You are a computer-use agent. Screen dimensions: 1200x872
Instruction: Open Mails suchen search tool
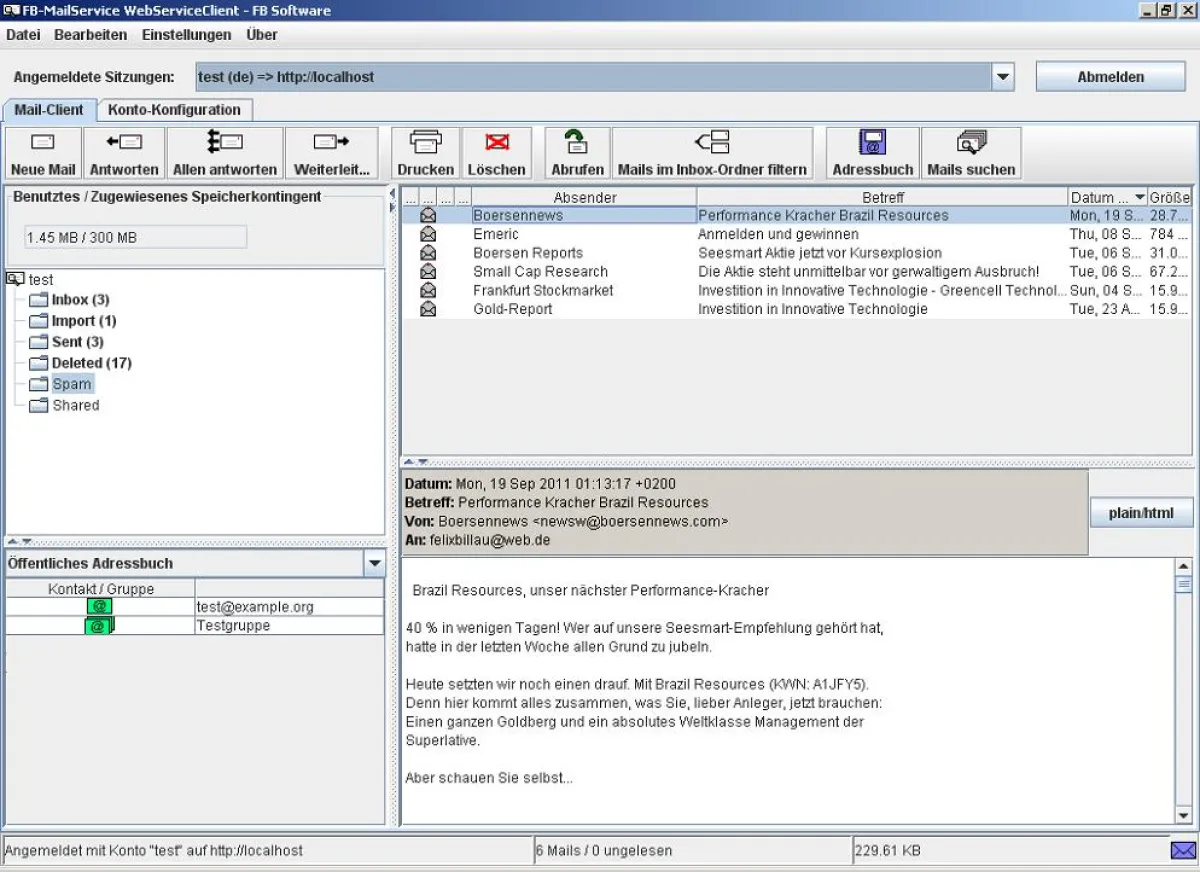pos(970,152)
